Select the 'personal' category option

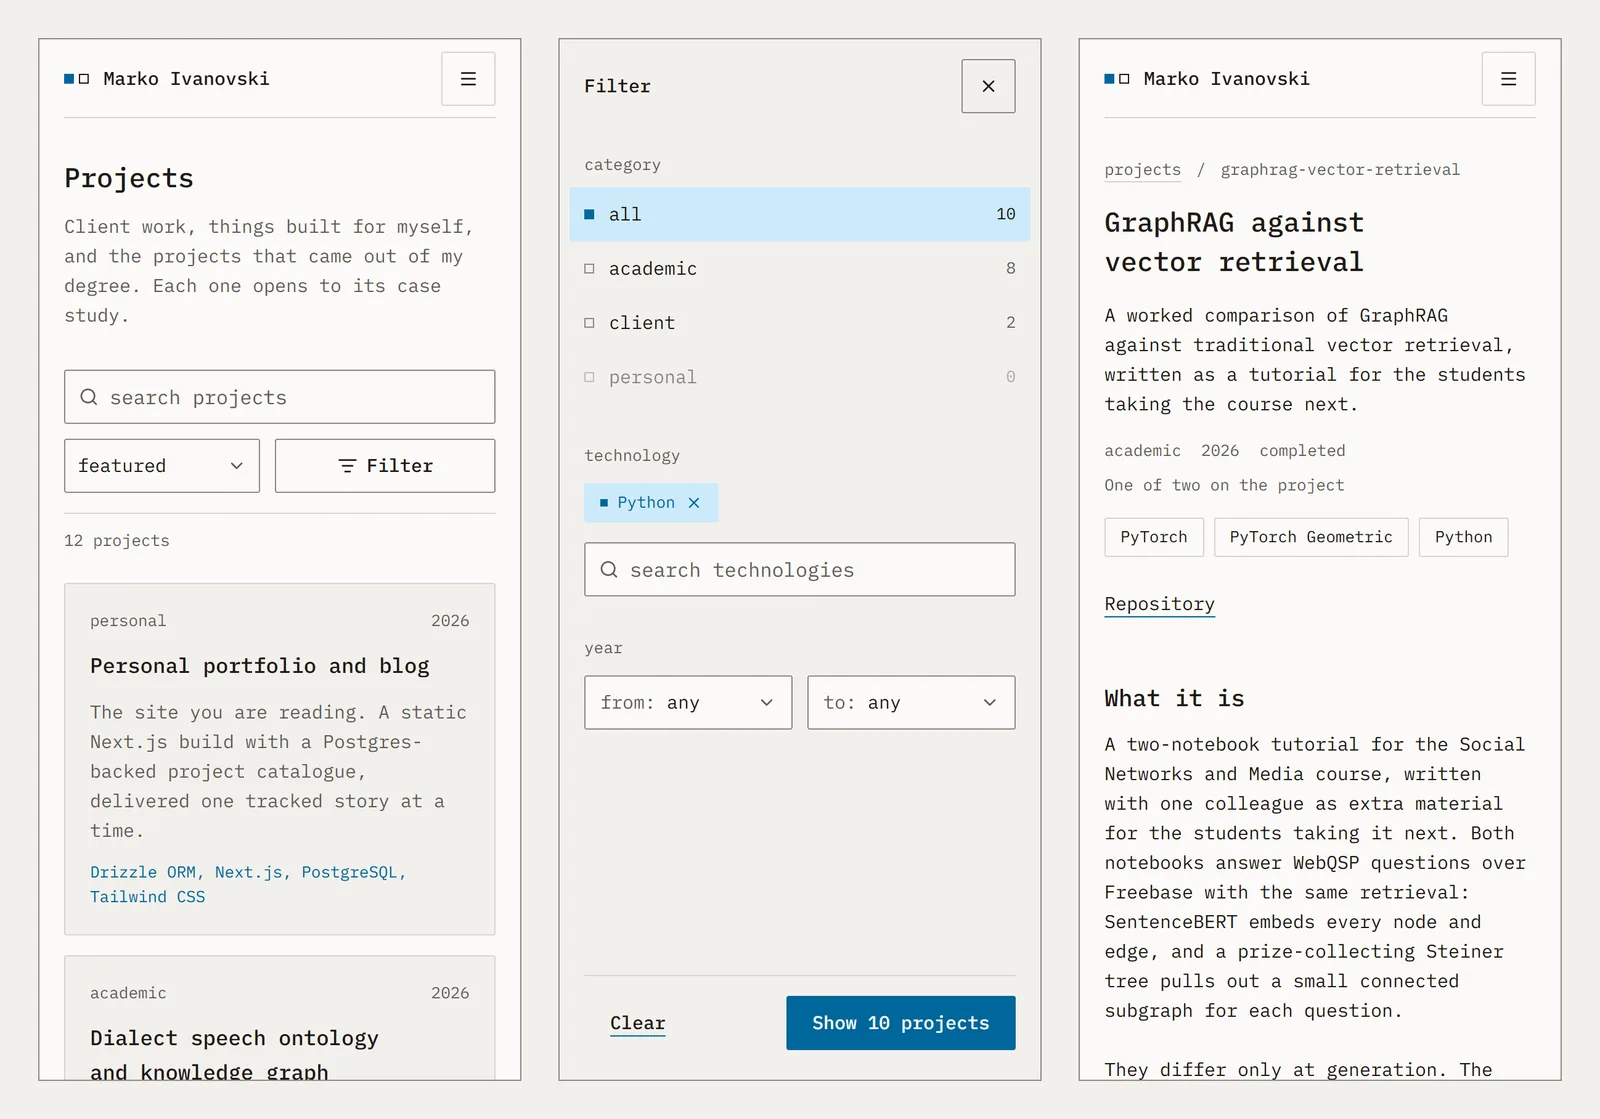point(800,377)
